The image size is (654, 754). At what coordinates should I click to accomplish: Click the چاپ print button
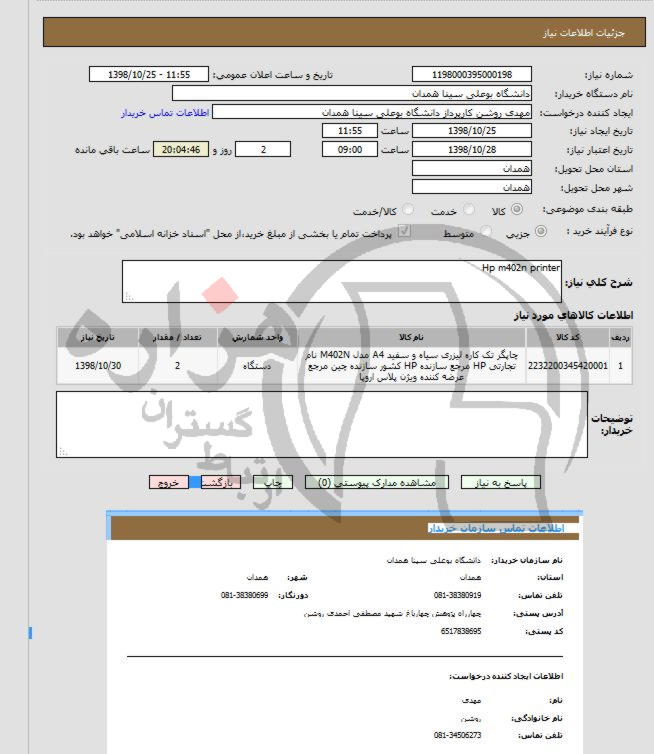pyautogui.click(x=273, y=482)
